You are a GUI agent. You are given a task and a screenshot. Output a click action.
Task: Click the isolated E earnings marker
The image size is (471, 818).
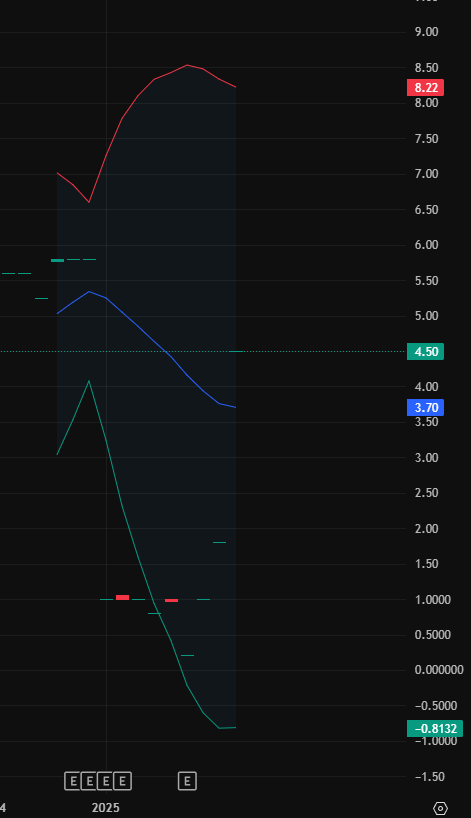coord(187,781)
